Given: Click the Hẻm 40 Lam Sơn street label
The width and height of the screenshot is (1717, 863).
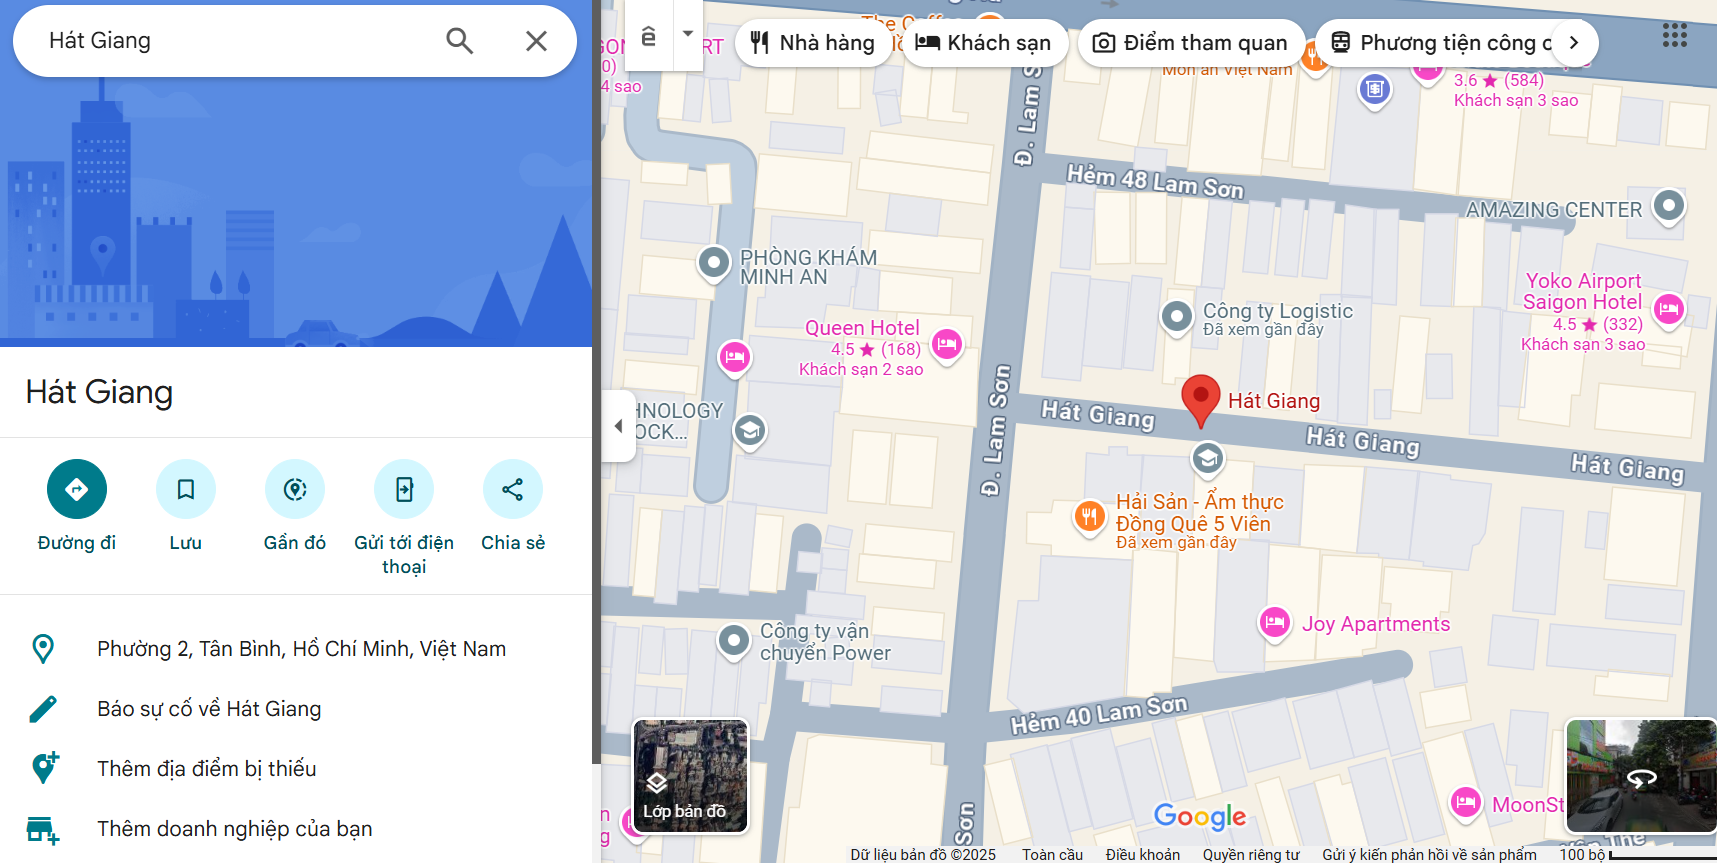Looking at the screenshot, I should point(1099,714).
